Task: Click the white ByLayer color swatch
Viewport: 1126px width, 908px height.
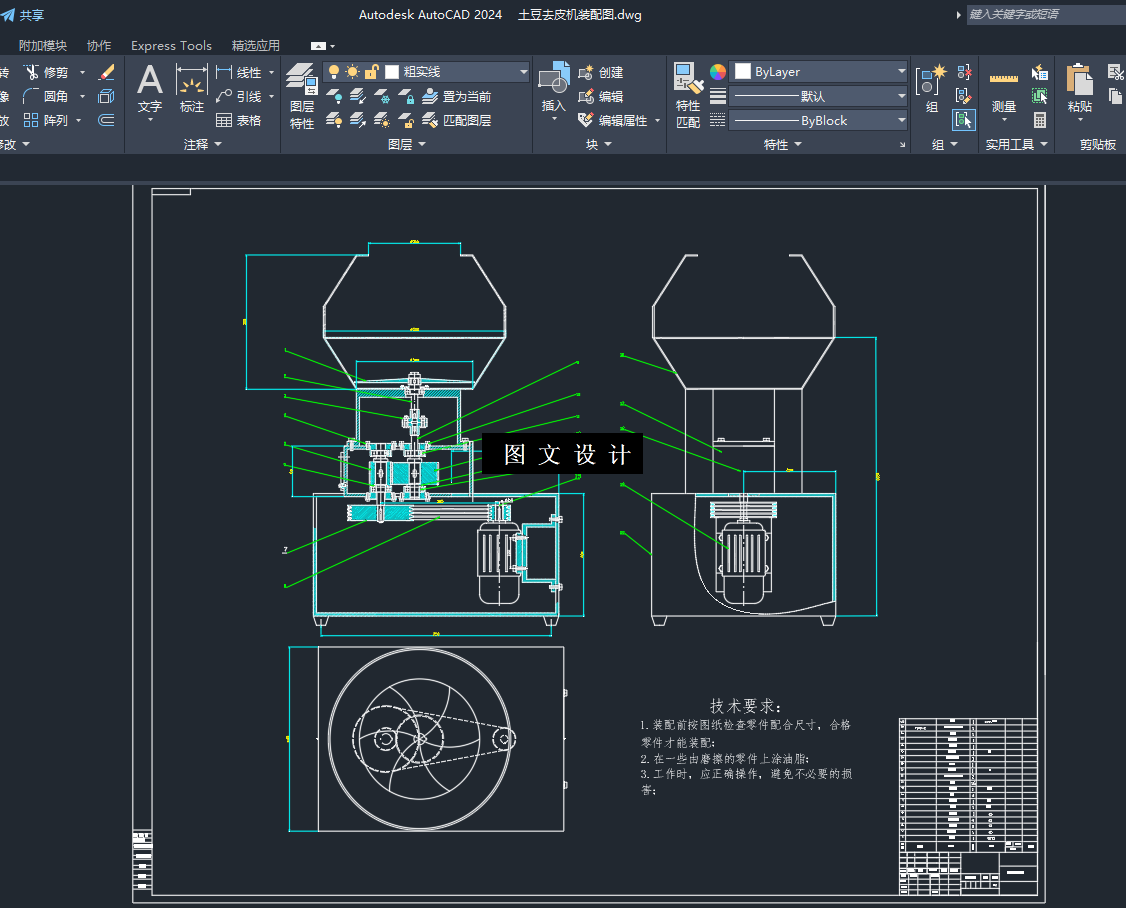Action: 743,71
